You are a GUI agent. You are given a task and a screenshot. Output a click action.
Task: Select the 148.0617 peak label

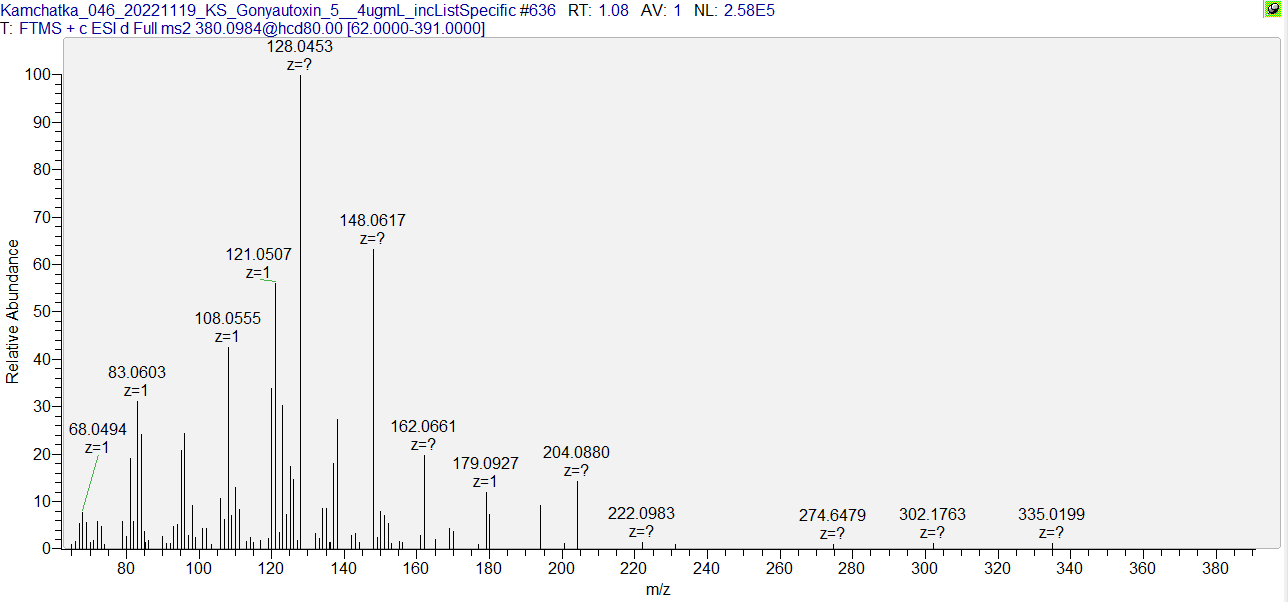[373, 221]
